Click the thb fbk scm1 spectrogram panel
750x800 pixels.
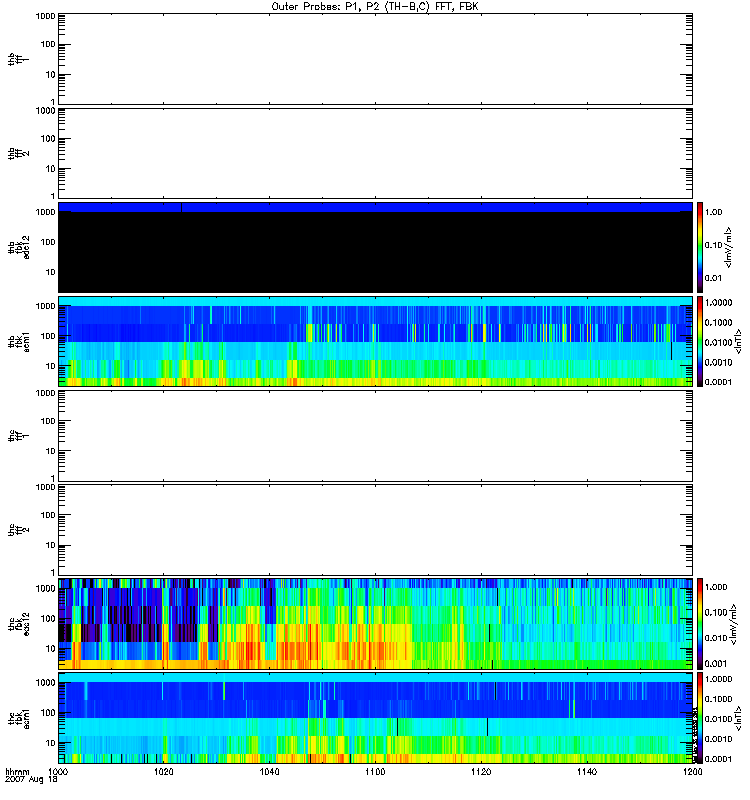(375, 341)
